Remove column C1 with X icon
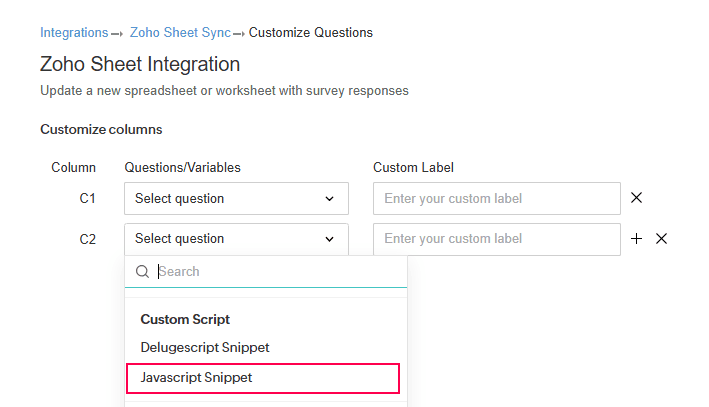The image size is (709, 407). (637, 198)
